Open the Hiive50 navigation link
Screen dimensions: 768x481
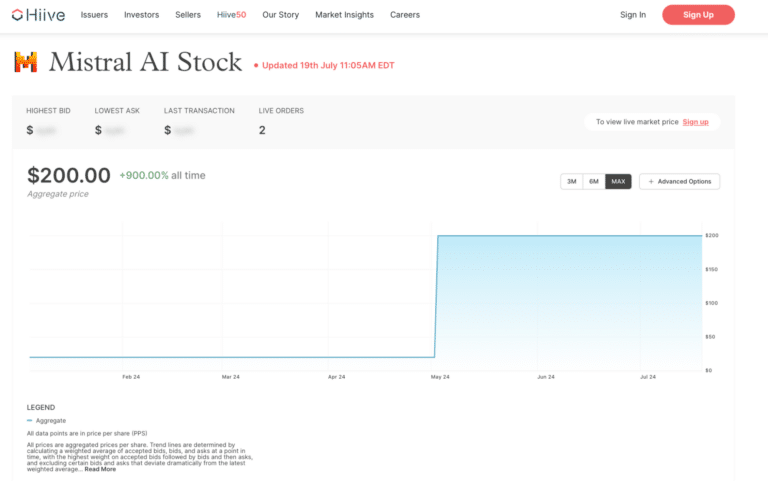pos(231,15)
